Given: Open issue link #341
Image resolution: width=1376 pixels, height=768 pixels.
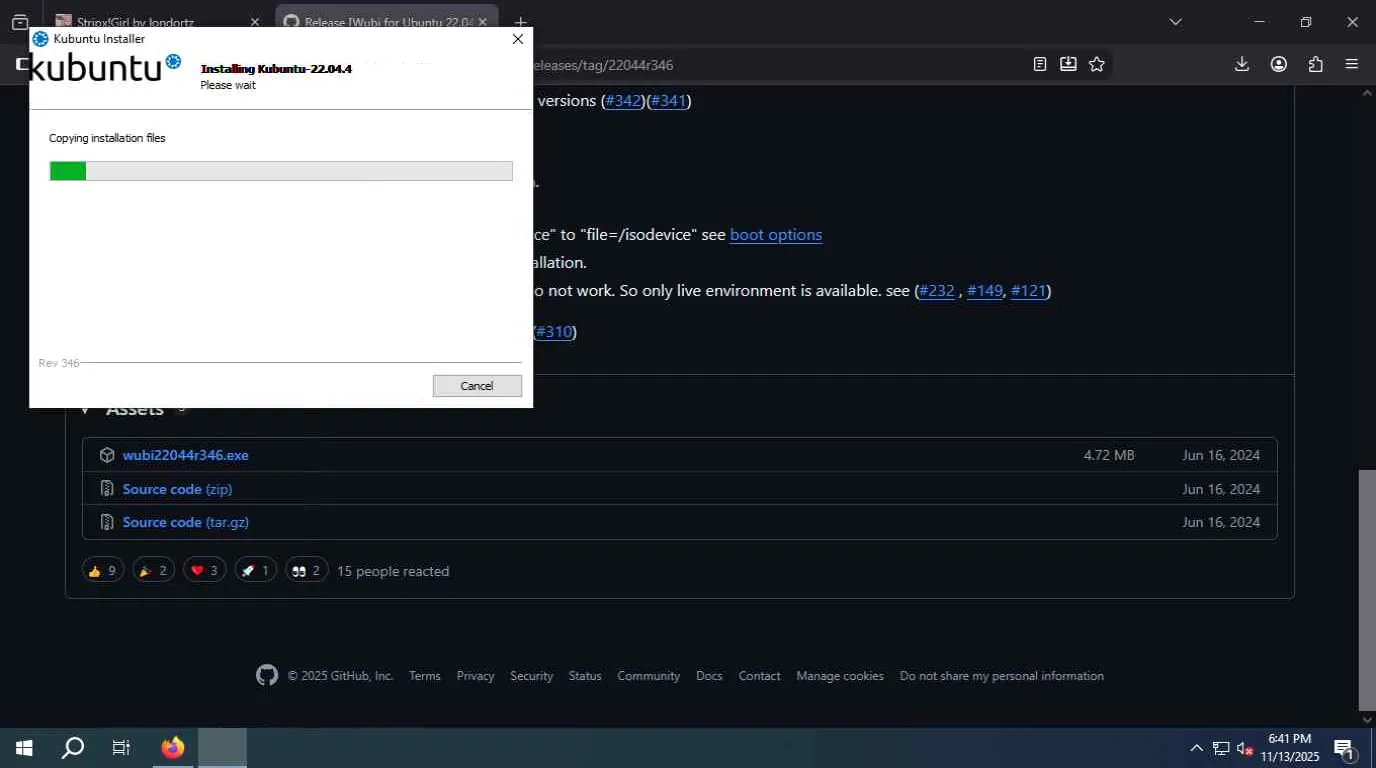Looking at the screenshot, I should [669, 101].
